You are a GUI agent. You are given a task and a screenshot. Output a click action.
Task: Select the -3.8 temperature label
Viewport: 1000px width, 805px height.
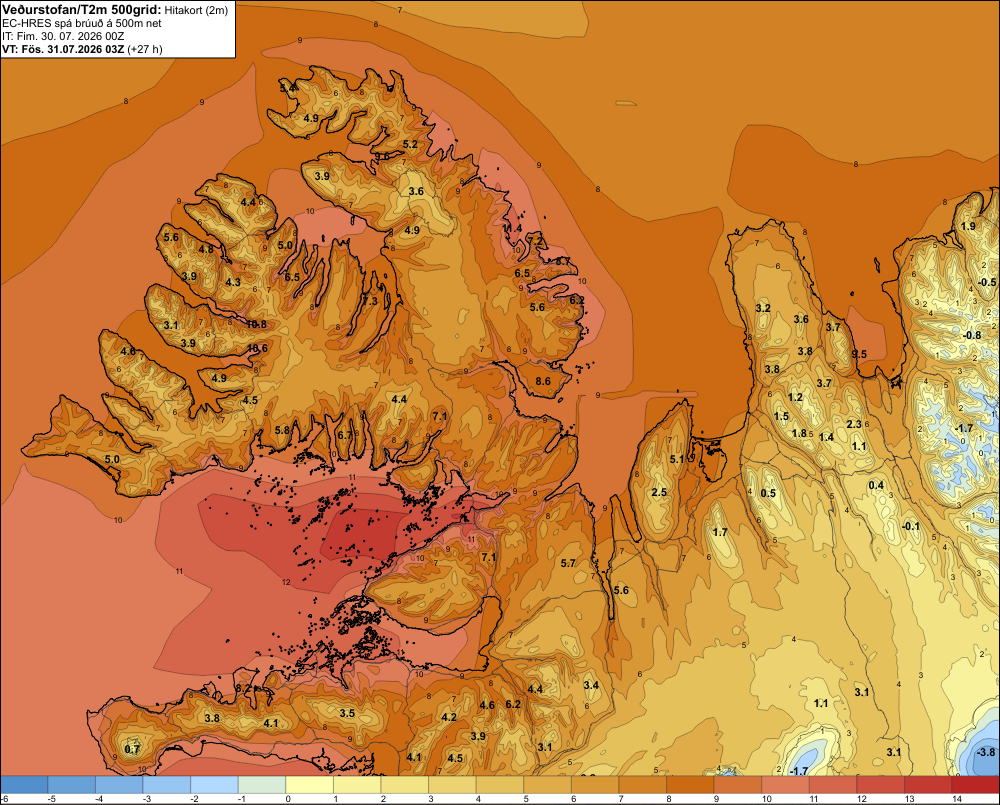tap(985, 752)
